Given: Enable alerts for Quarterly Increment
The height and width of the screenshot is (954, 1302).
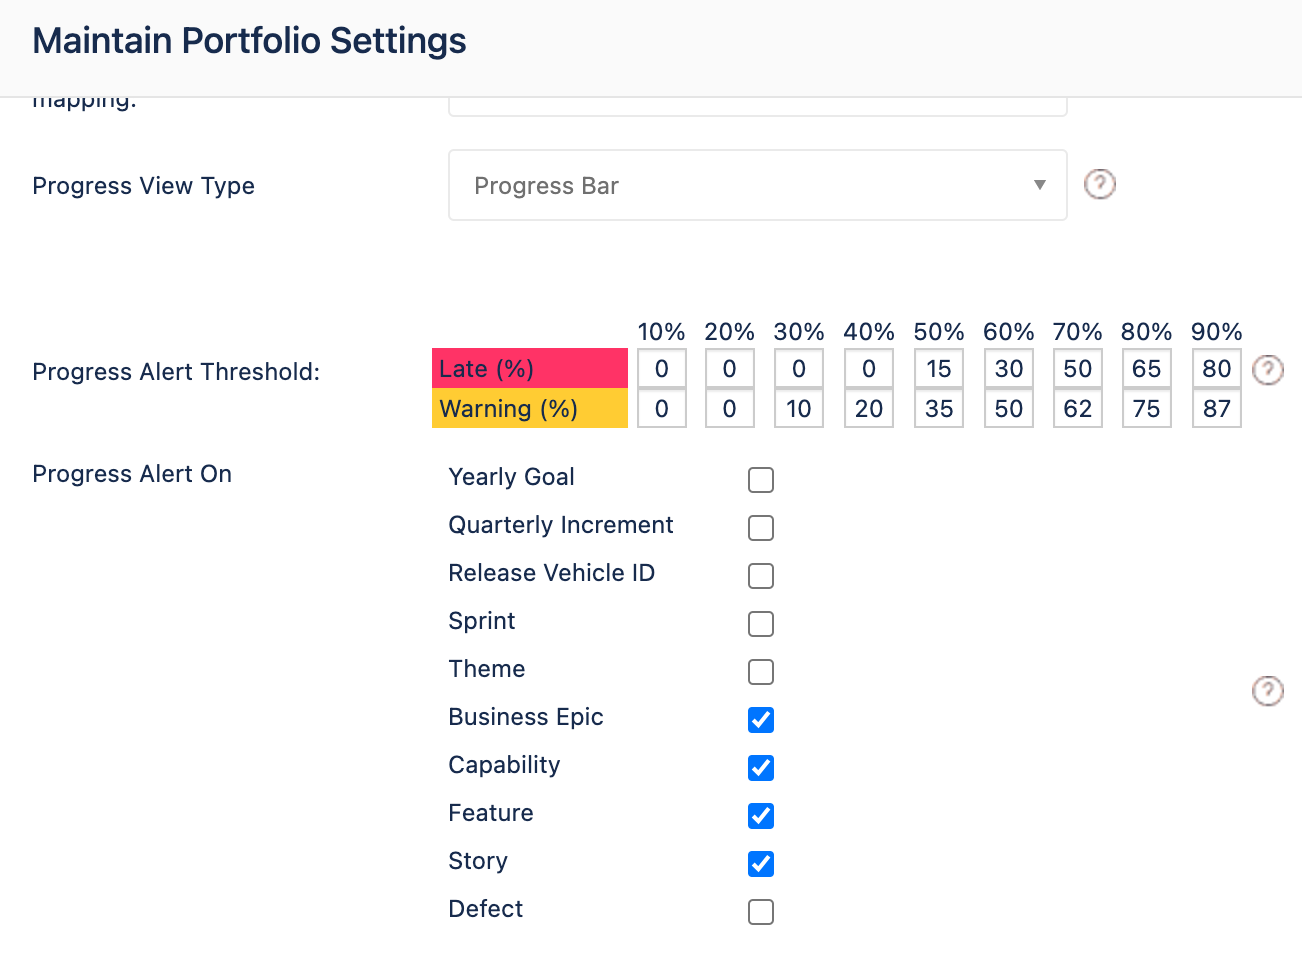Looking at the screenshot, I should 761,528.
